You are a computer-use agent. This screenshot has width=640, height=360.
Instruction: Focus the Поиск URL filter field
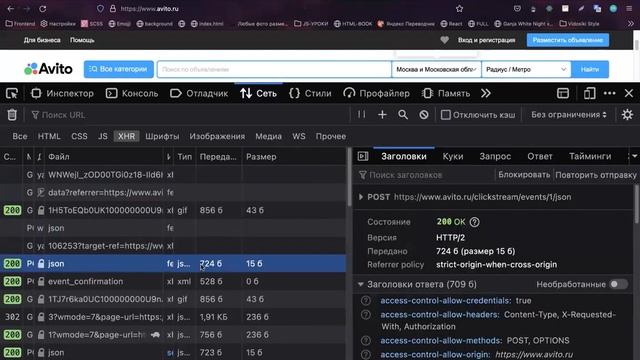[188, 115]
